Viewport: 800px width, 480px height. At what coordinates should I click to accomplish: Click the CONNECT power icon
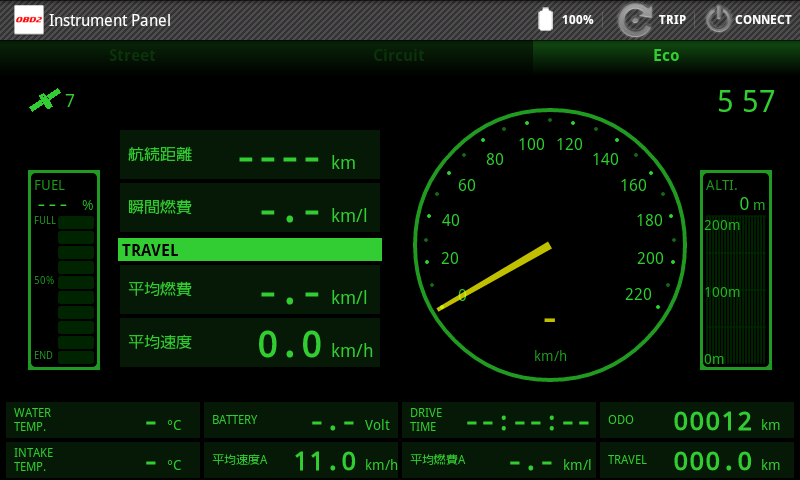coord(718,20)
